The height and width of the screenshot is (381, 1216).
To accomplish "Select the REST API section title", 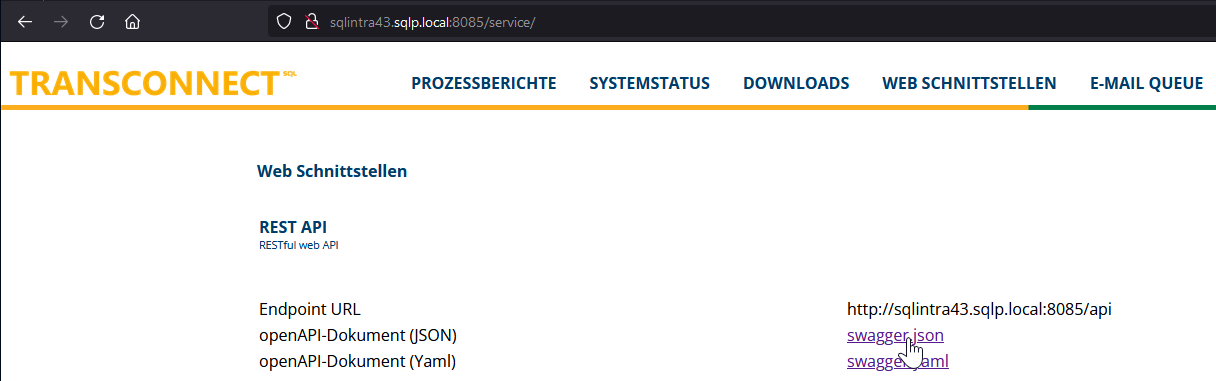I will [293, 228].
